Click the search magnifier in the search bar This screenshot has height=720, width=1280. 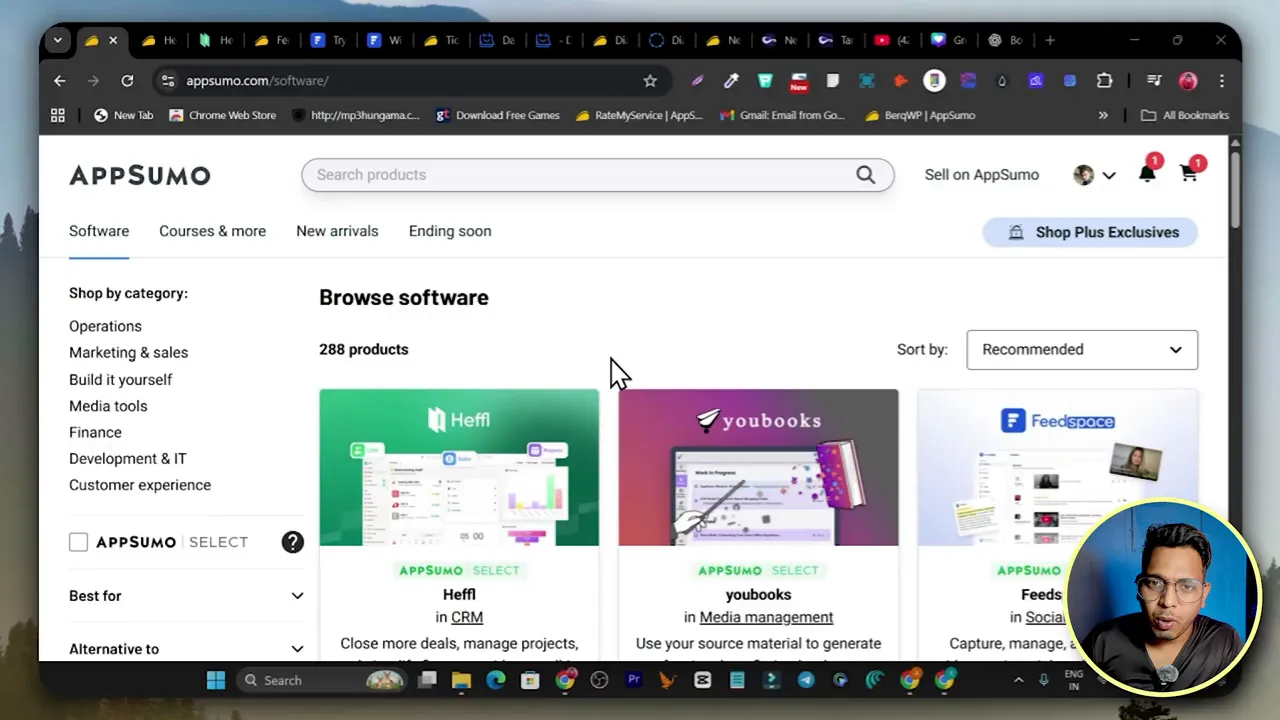pos(865,175)
